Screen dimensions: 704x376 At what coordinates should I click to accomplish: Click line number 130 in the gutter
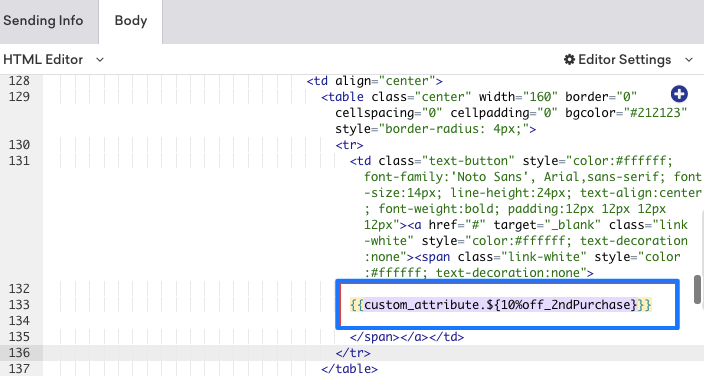click(x=19, y=145)
